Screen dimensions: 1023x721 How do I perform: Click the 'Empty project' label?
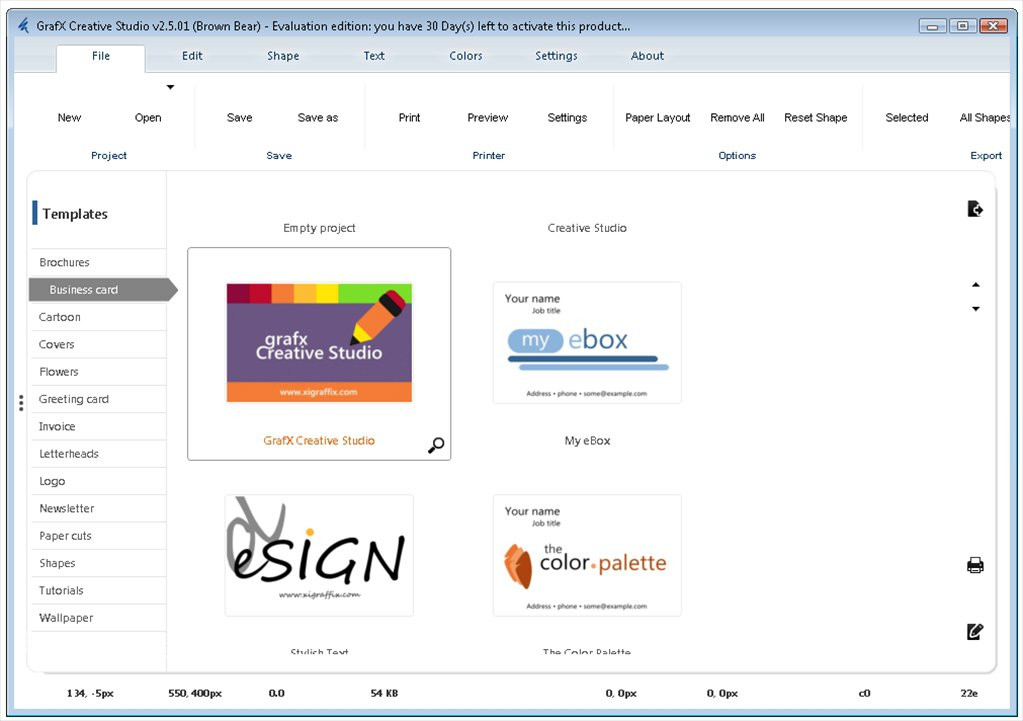pyautogui.click(x=319, y=228)
